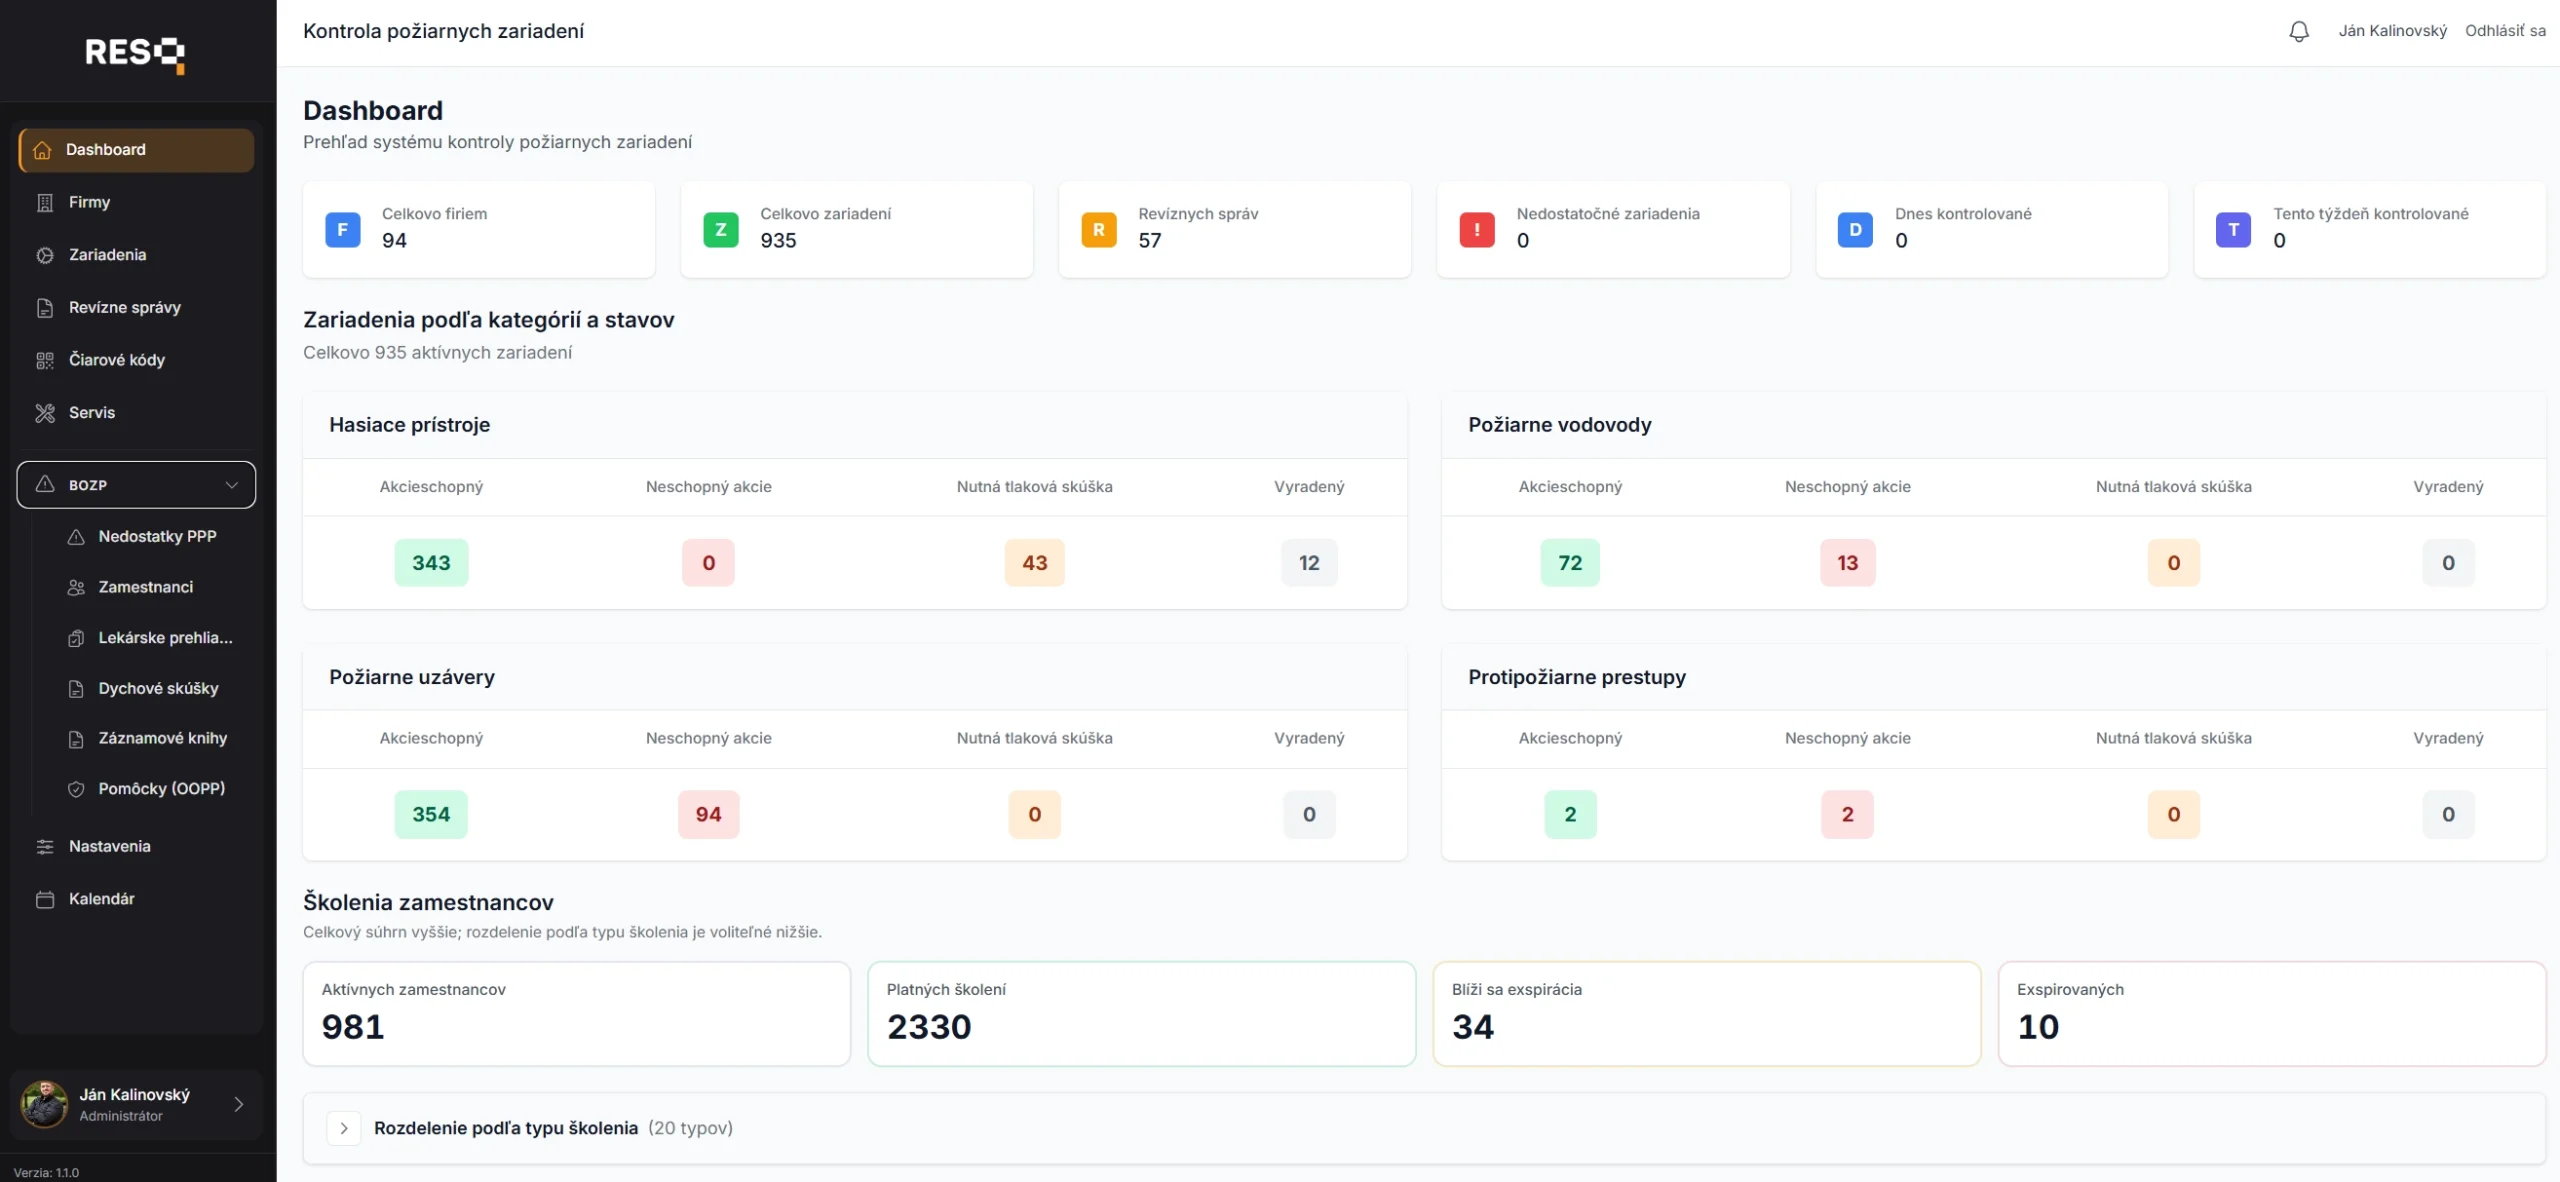Expand Rozdelenie podľa typu školenia
Viewport: 2560px width, 1182px height.
(344, 1127)
